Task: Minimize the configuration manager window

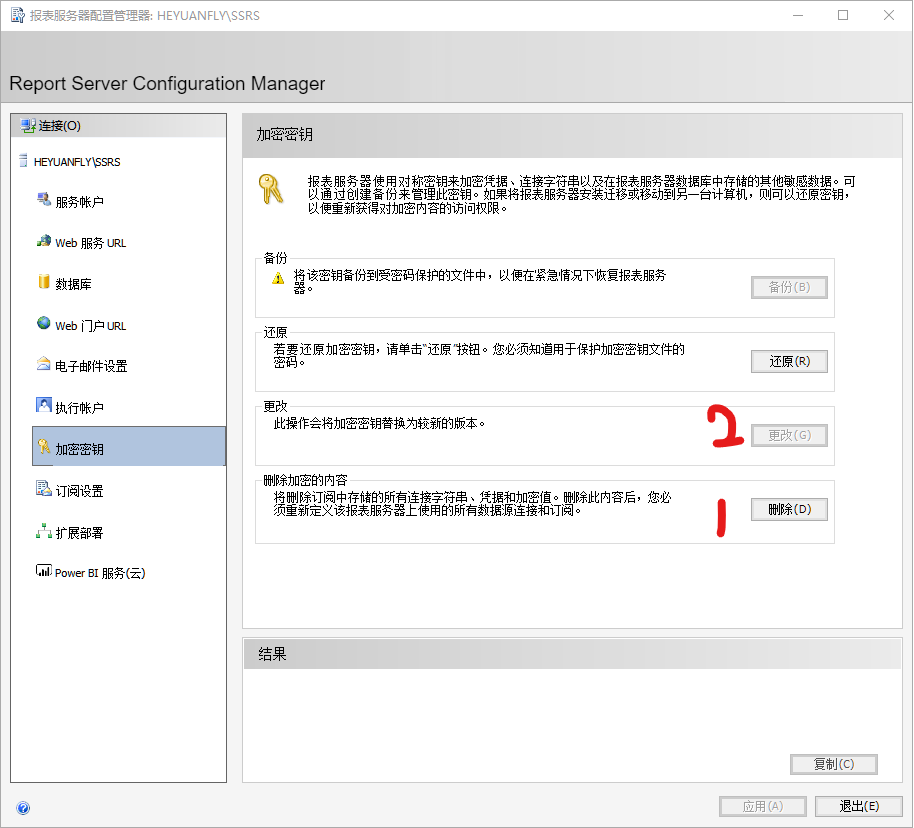Action: (x=798, y=15)
